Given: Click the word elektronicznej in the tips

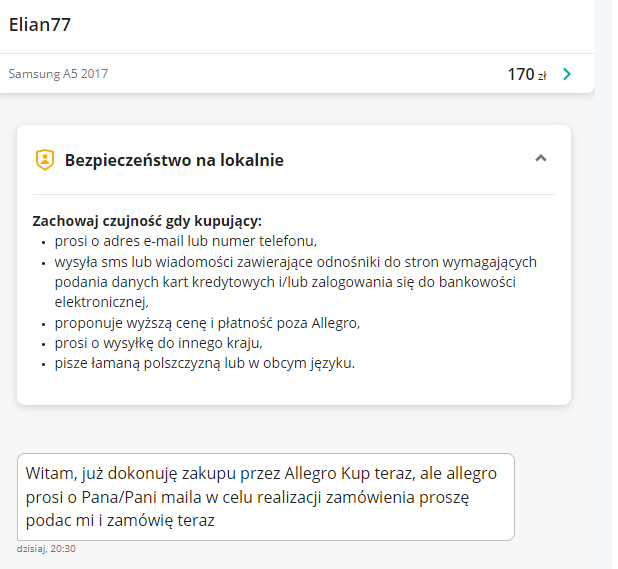Looking at the screenshot, I should click(x=102, y=302).
